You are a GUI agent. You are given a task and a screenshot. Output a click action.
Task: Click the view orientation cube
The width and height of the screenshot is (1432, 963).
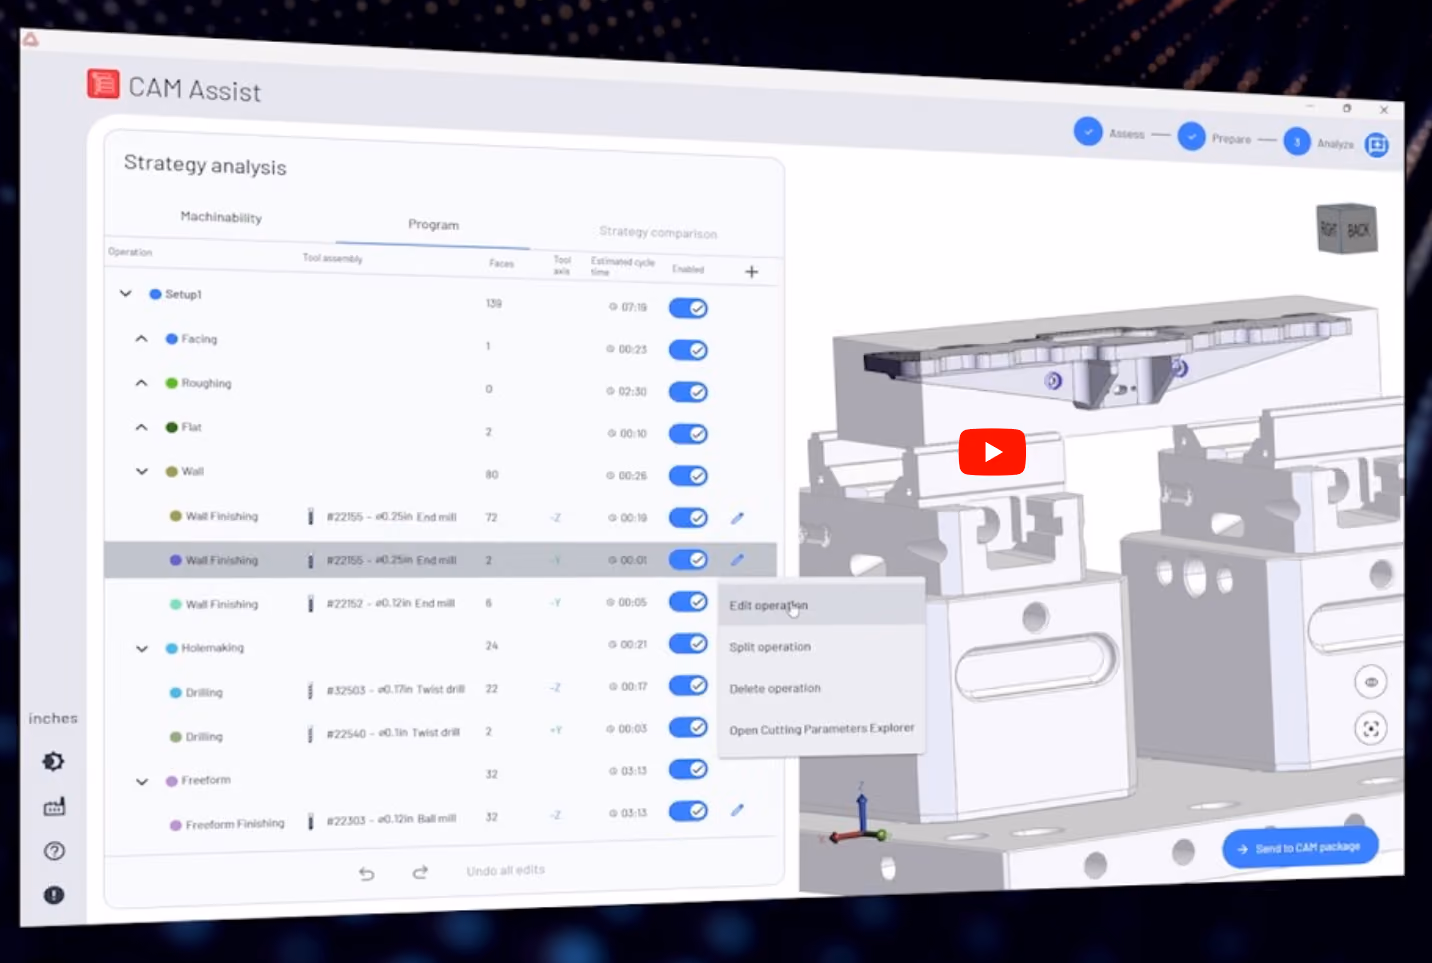coord(1346,229)
